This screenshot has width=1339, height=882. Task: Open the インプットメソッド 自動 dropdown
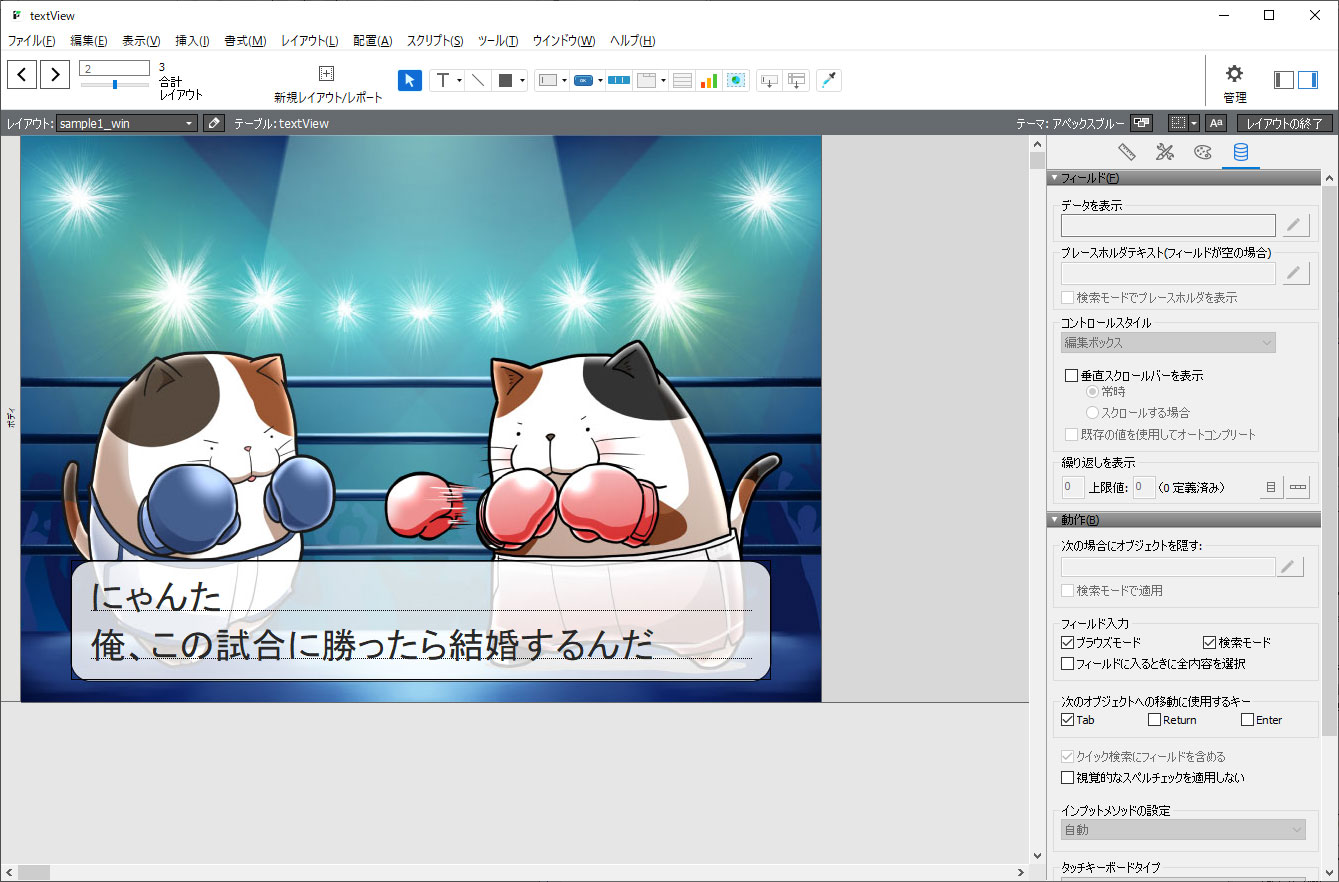(1183, 829)
